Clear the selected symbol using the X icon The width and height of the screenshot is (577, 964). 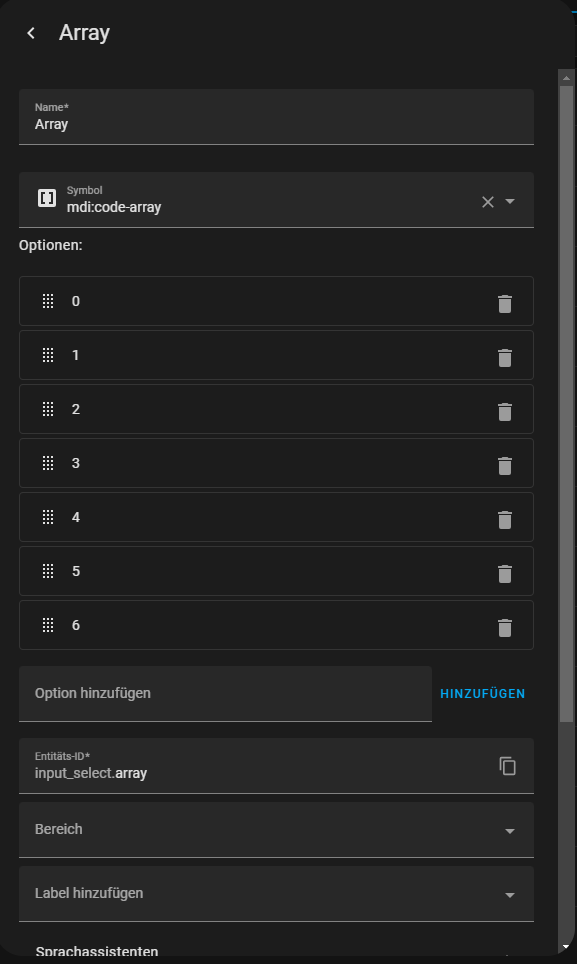pos(488,201)
